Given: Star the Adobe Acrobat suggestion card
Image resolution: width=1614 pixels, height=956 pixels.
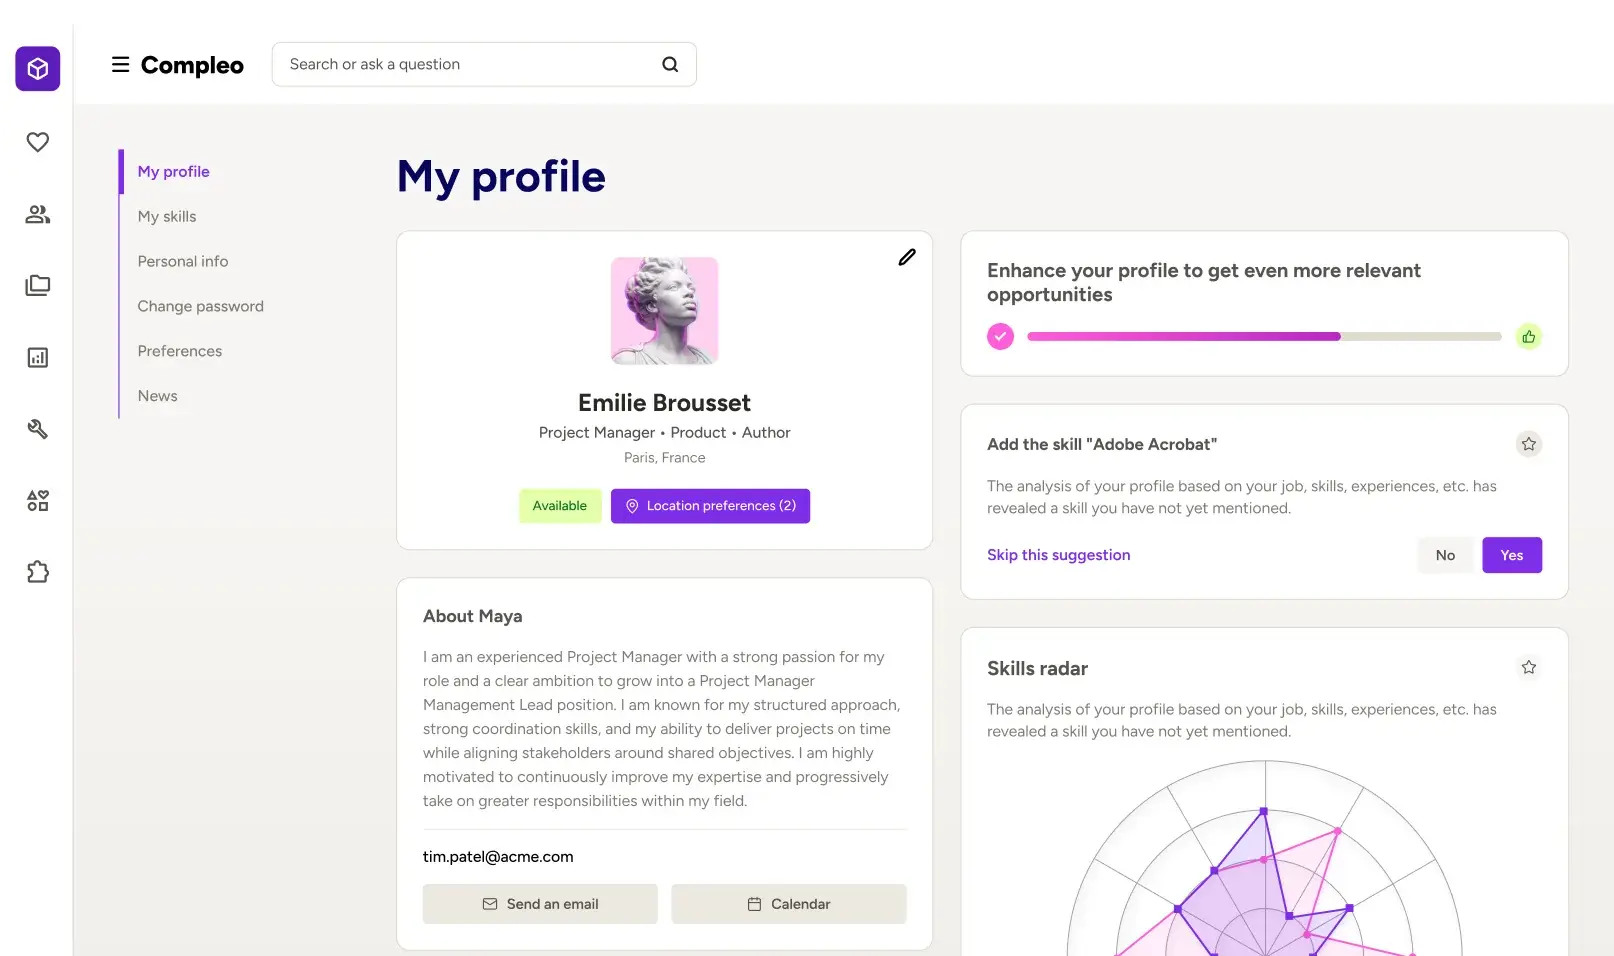Looking at the screenshot, I should [1528, 444].
